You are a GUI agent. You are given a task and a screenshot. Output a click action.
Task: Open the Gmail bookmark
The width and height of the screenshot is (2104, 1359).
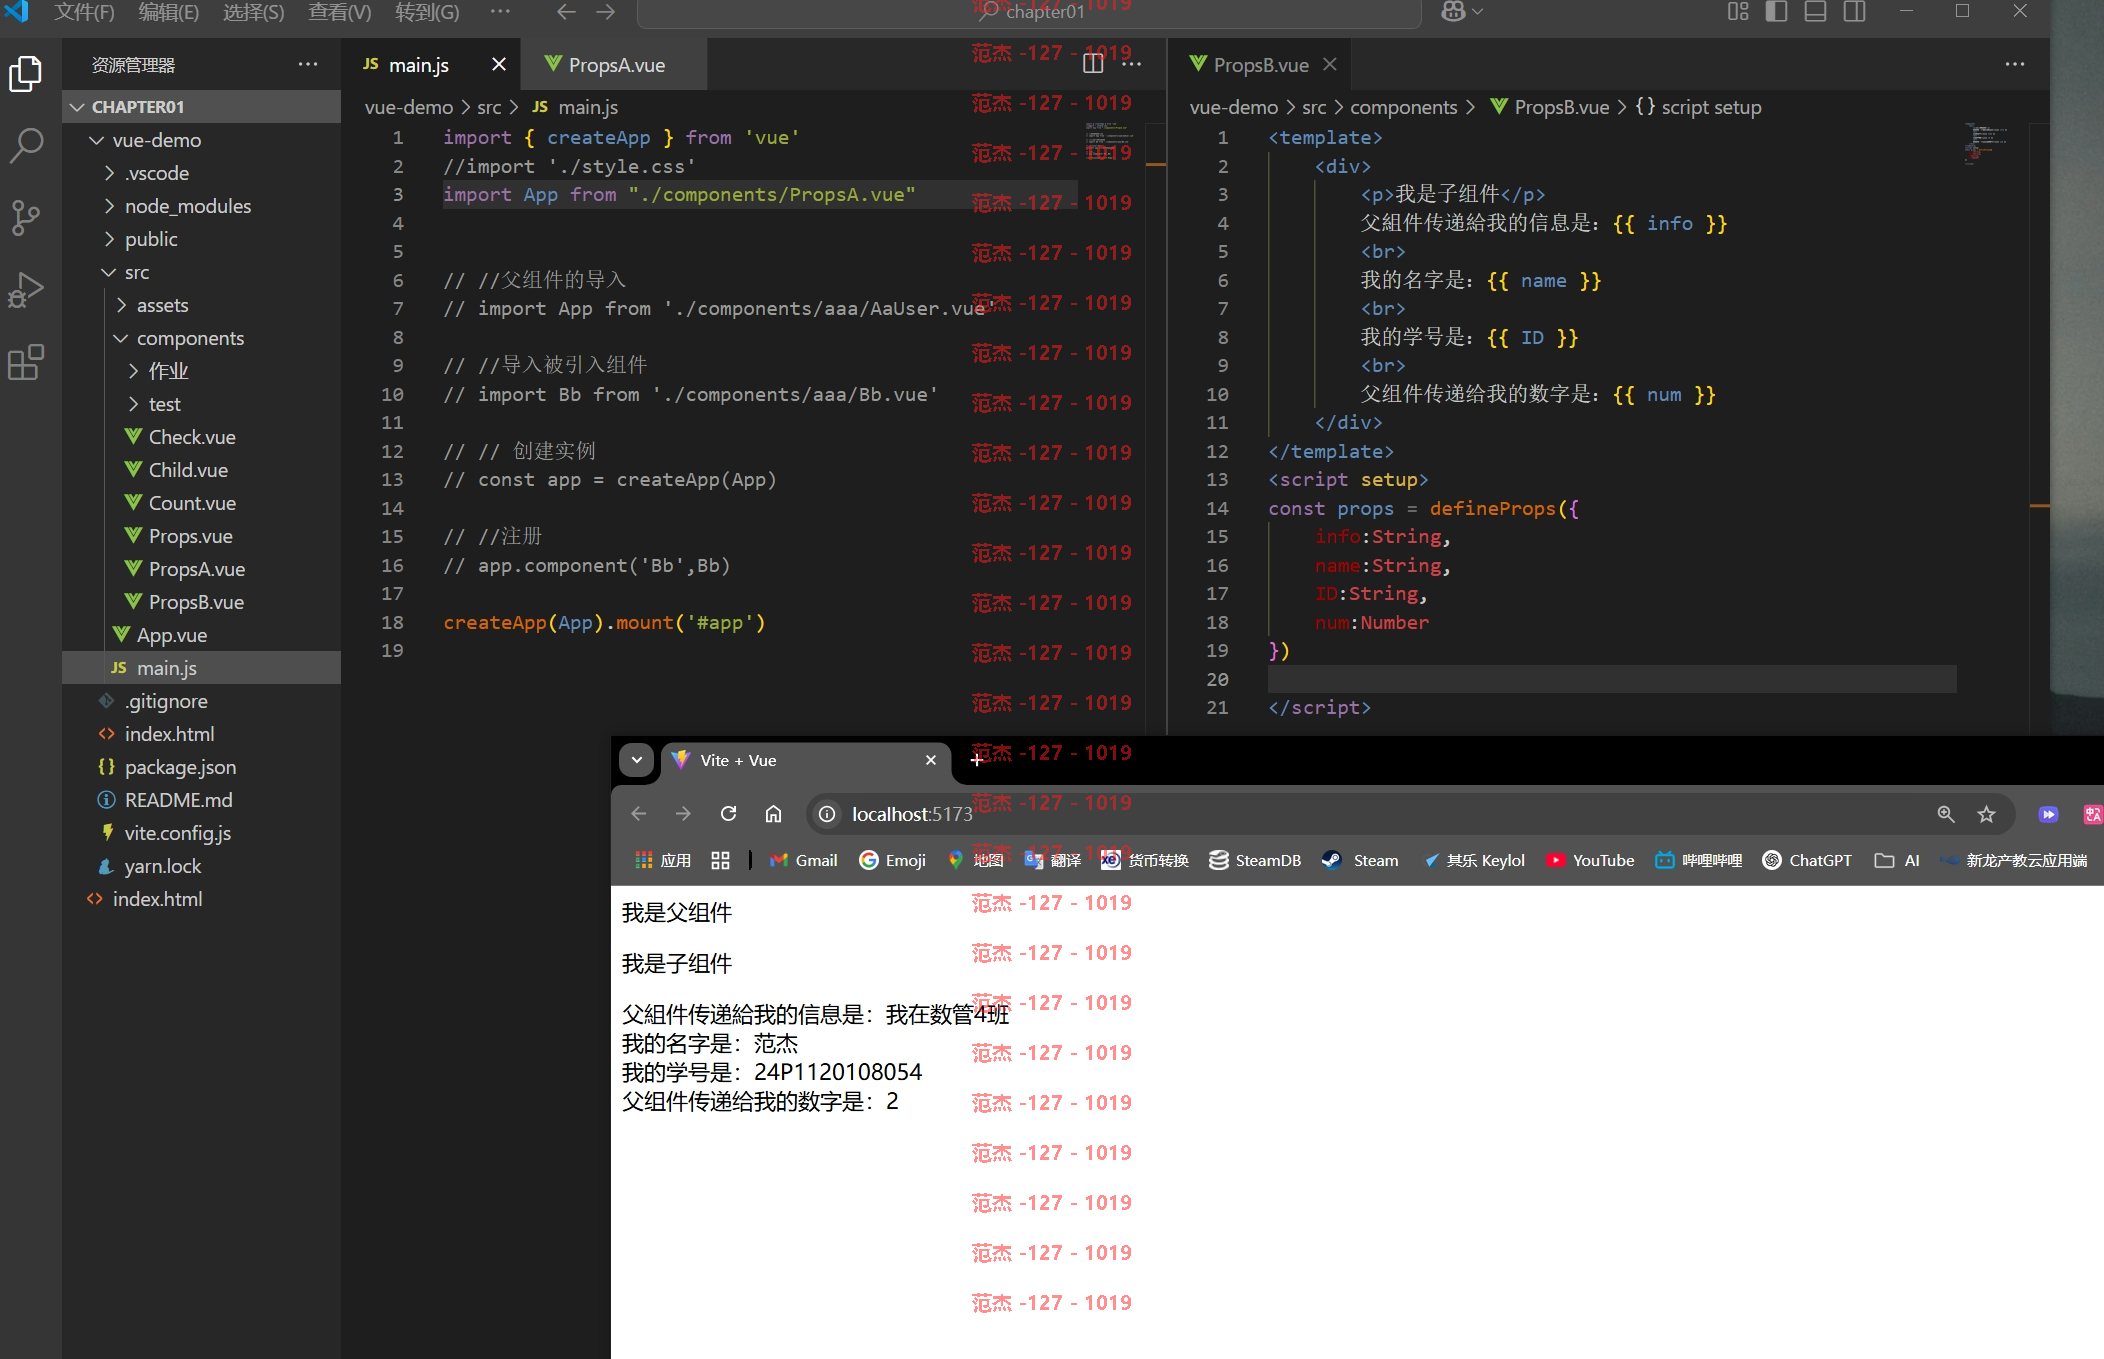pyautogui.click(x=804, y=860)
